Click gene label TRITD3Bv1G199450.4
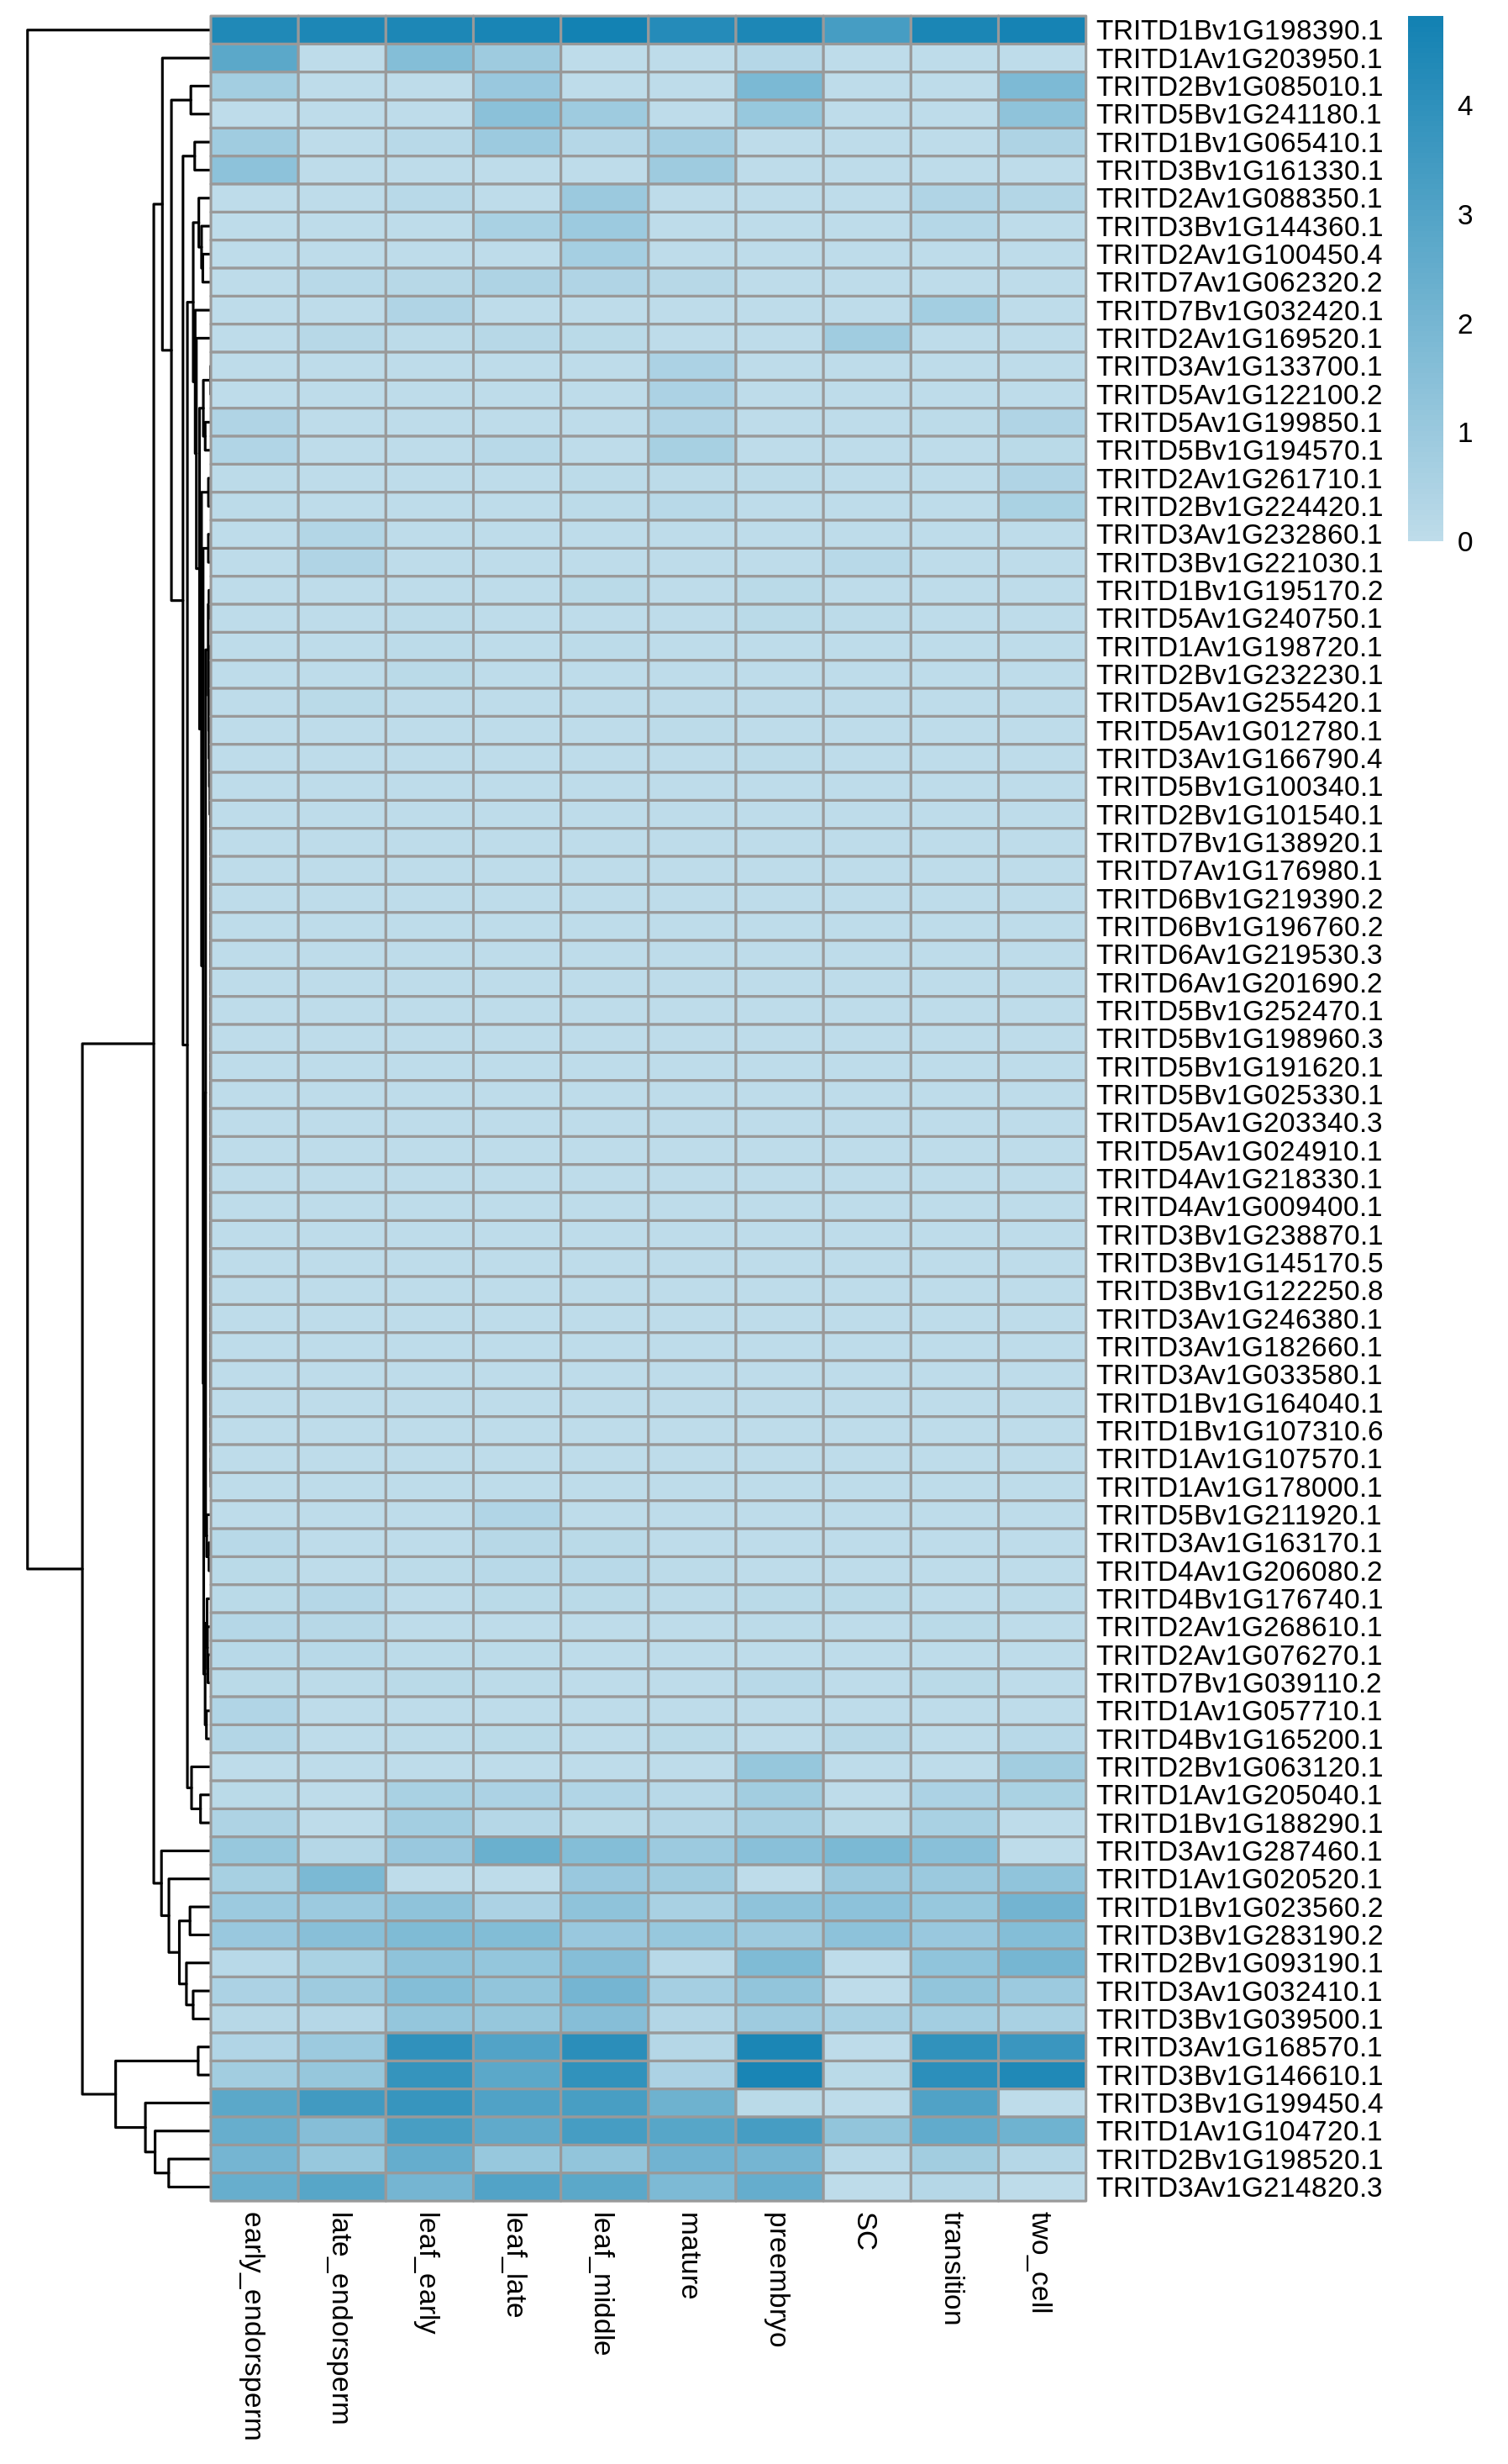 1239,2103
